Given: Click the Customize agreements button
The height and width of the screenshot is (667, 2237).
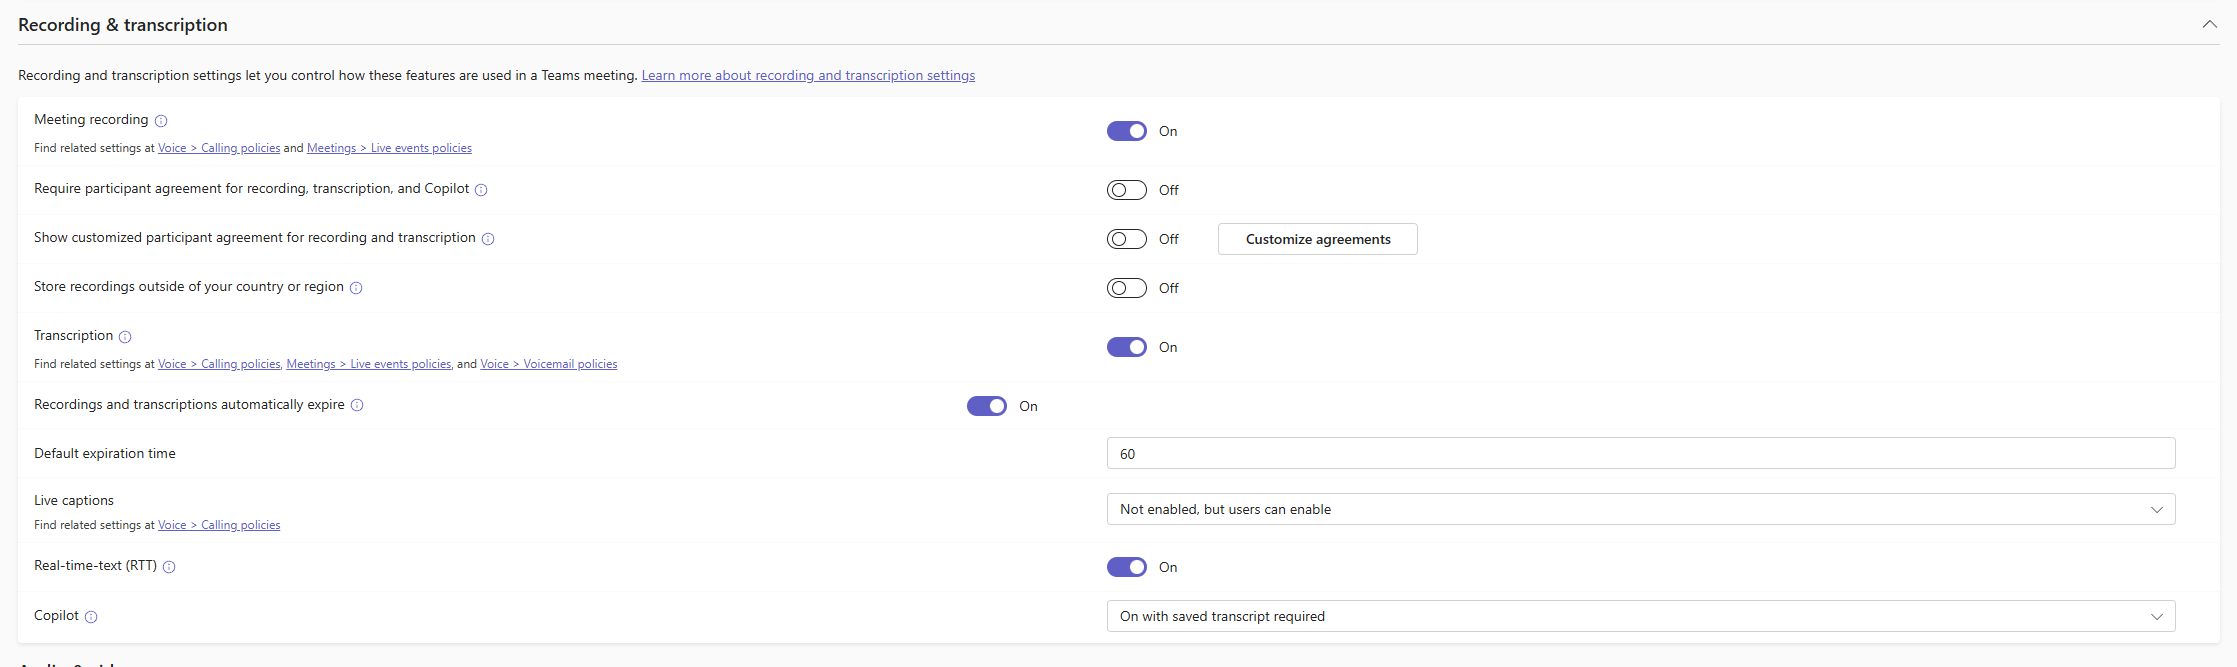Looking at the screenshot, I should 1317,239.
